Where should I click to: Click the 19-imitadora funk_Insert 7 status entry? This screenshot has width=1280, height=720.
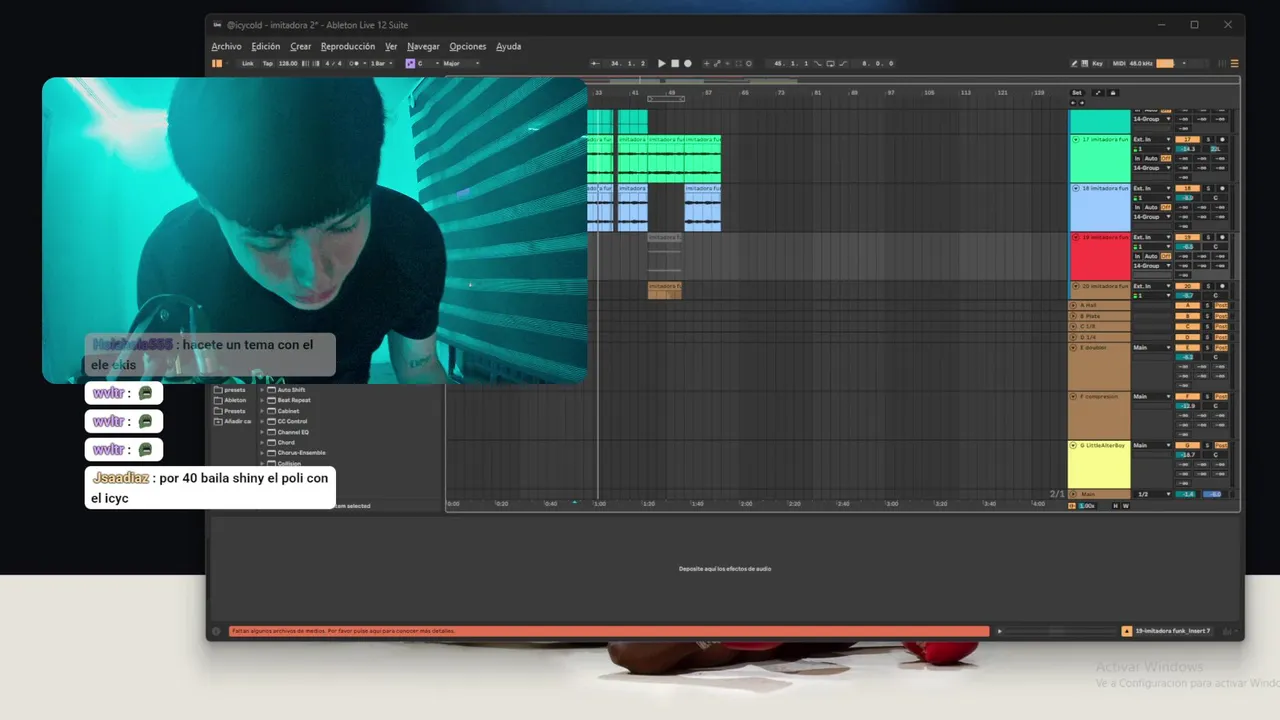click(1173, 631)
